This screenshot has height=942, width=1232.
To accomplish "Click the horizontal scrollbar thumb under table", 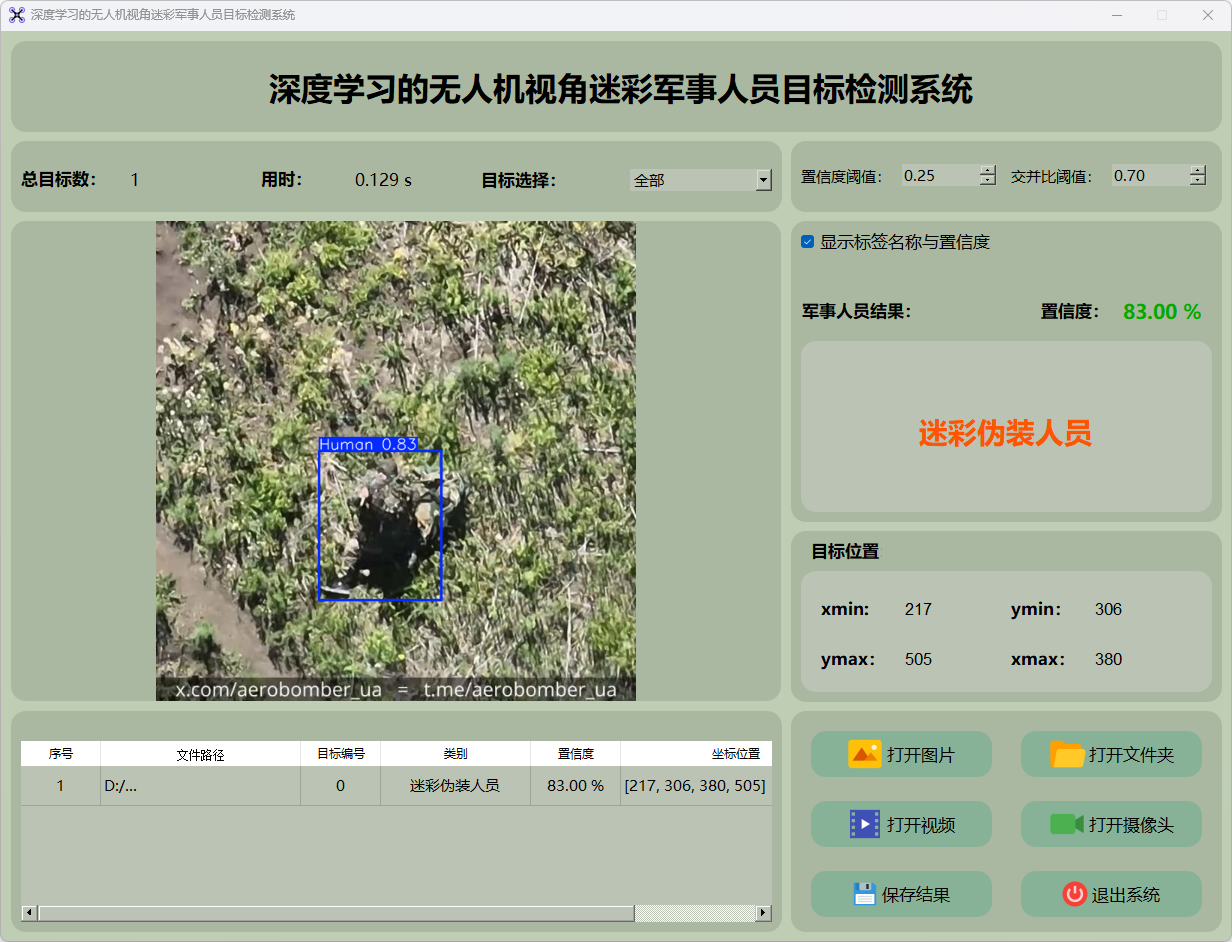I will tap(336, 913).
